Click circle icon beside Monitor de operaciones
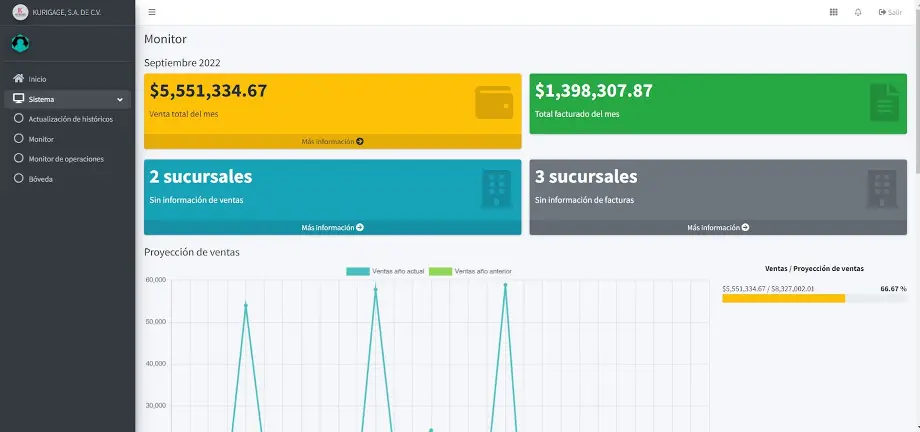This screenshot has width=920, height=432. pos(18,158)
